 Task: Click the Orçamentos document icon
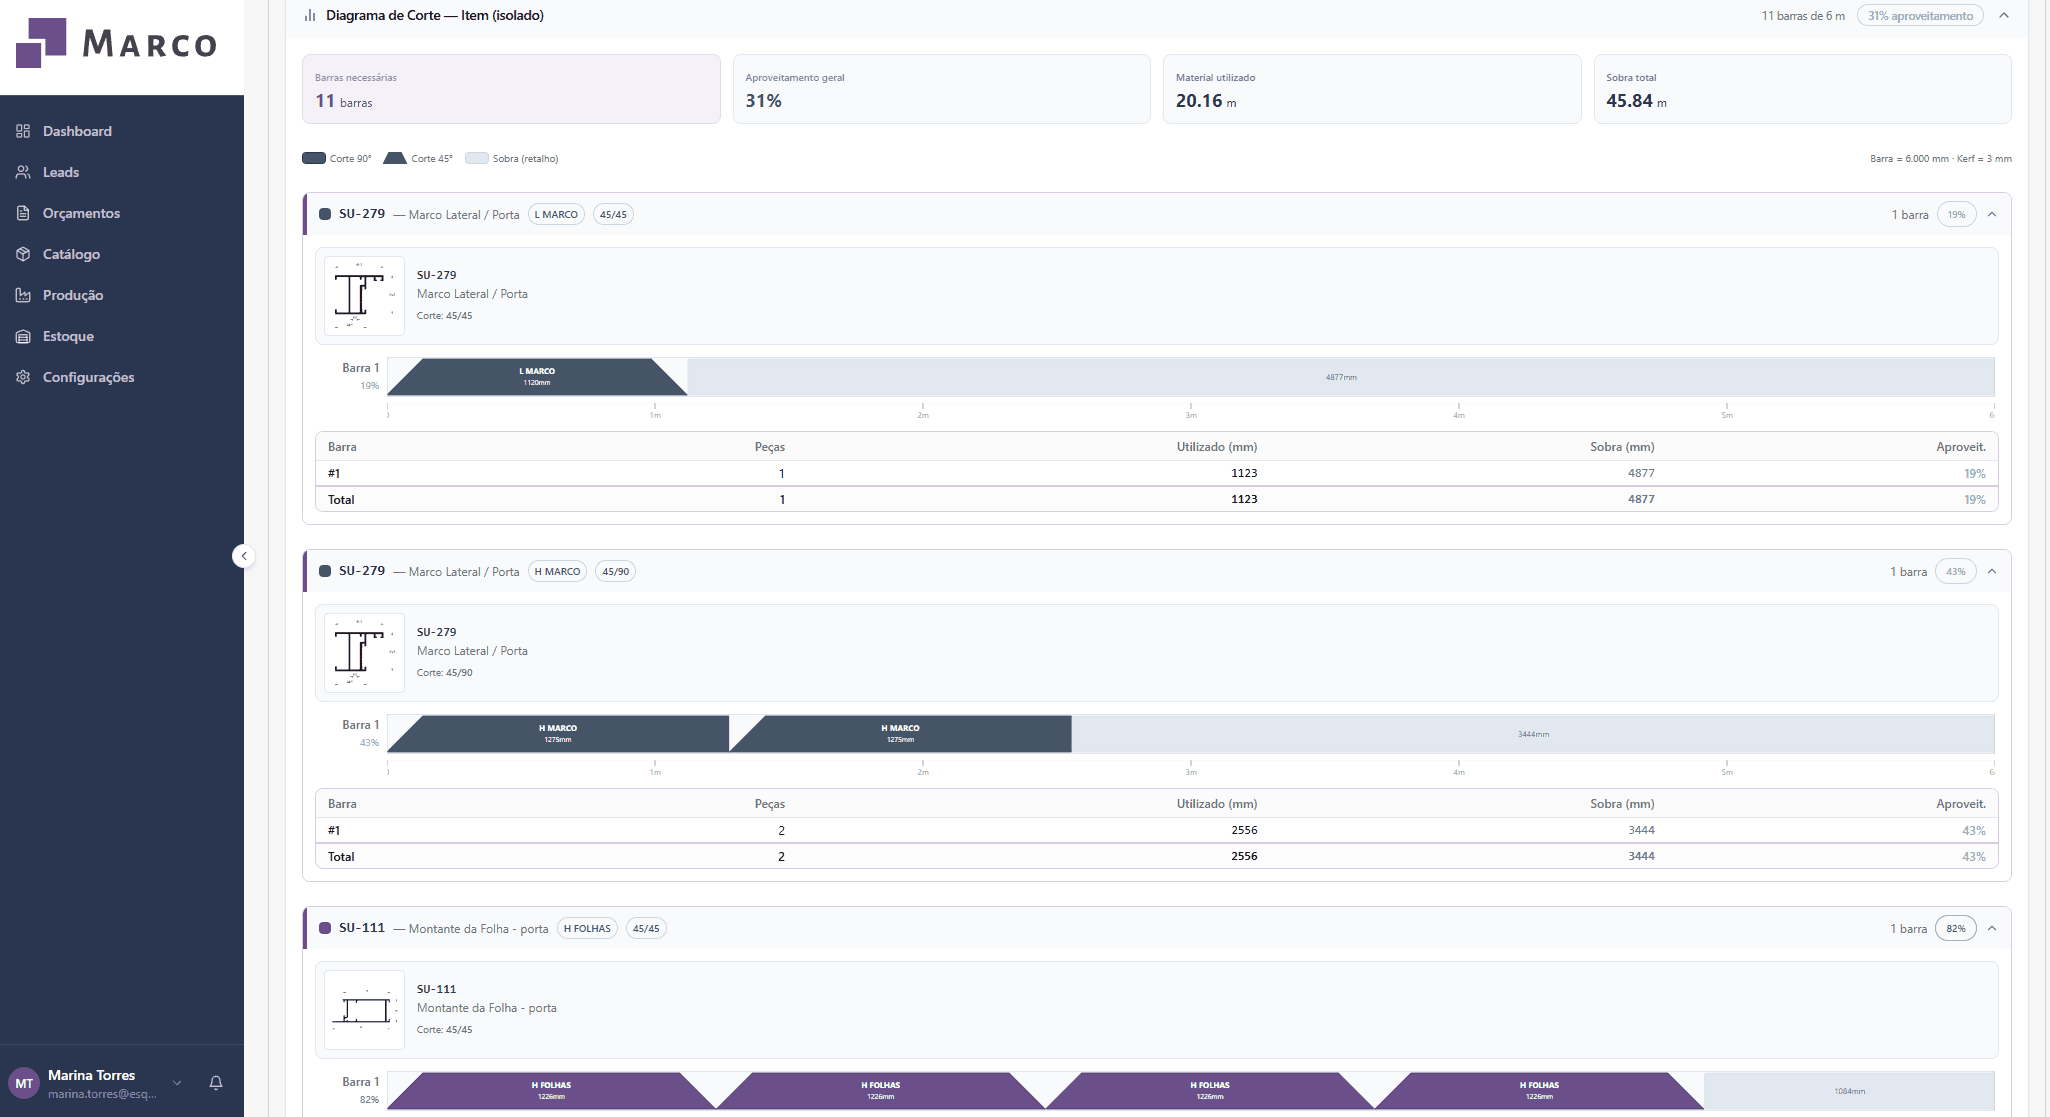click(23, 213)
